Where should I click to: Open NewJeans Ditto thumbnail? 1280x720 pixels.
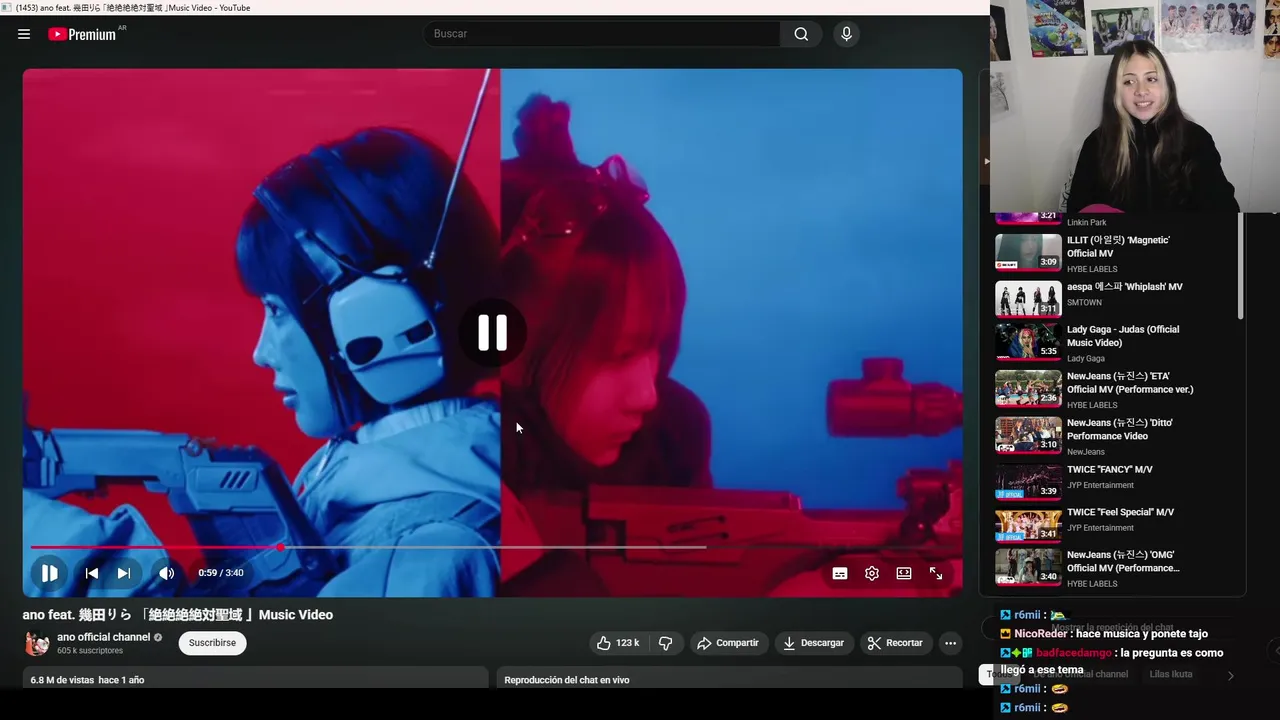click(1028, 435)
